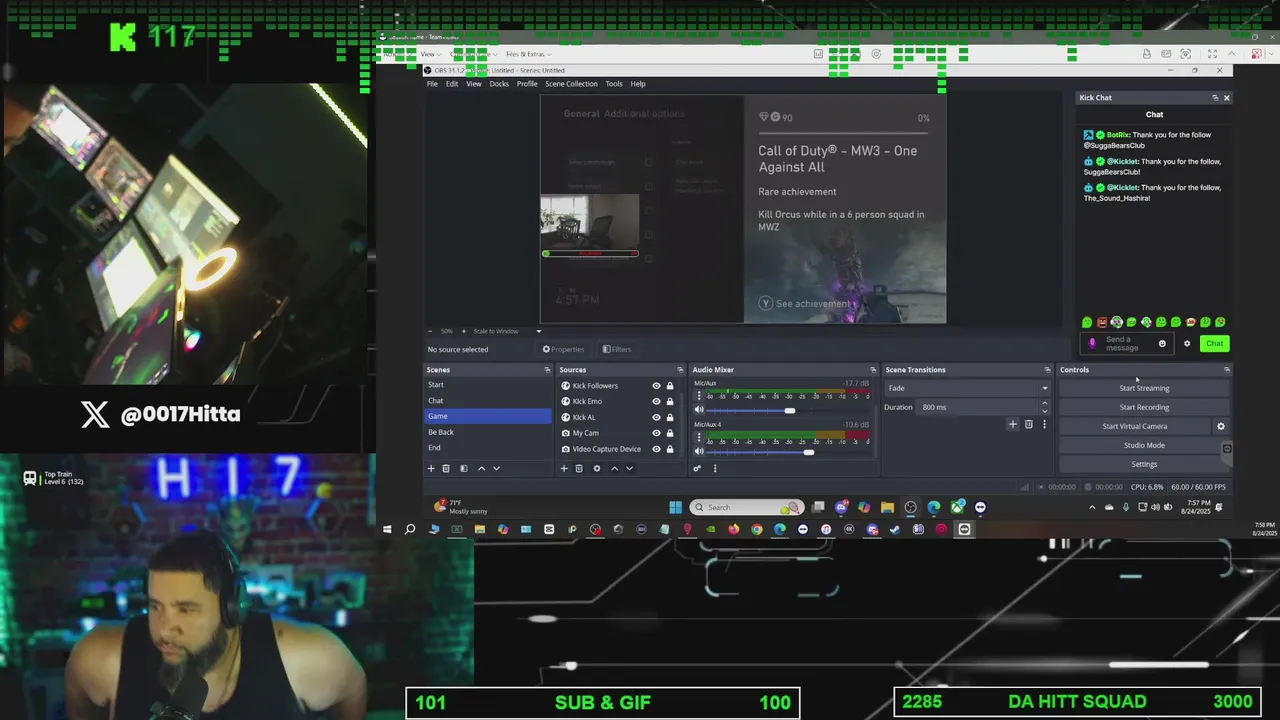Increase the transition duration with the up arrow
1280x720 pixels.
(x=1045, y=404)
